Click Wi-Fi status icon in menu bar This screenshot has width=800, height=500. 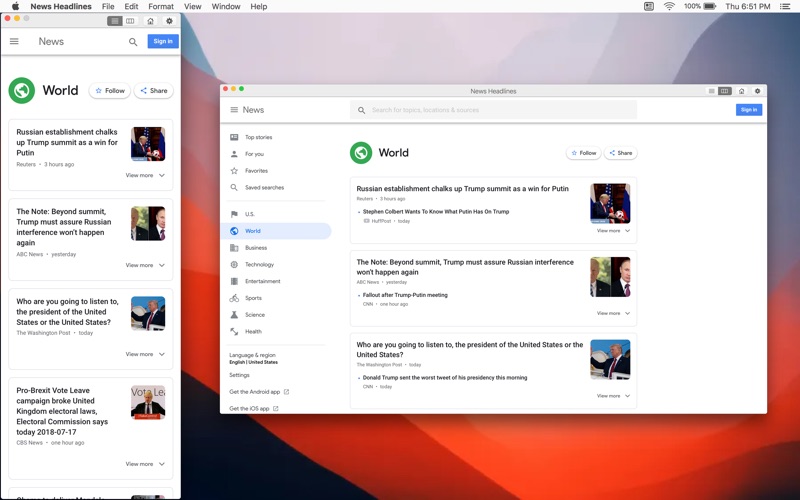pyautogui.click(x=669, y=6)
